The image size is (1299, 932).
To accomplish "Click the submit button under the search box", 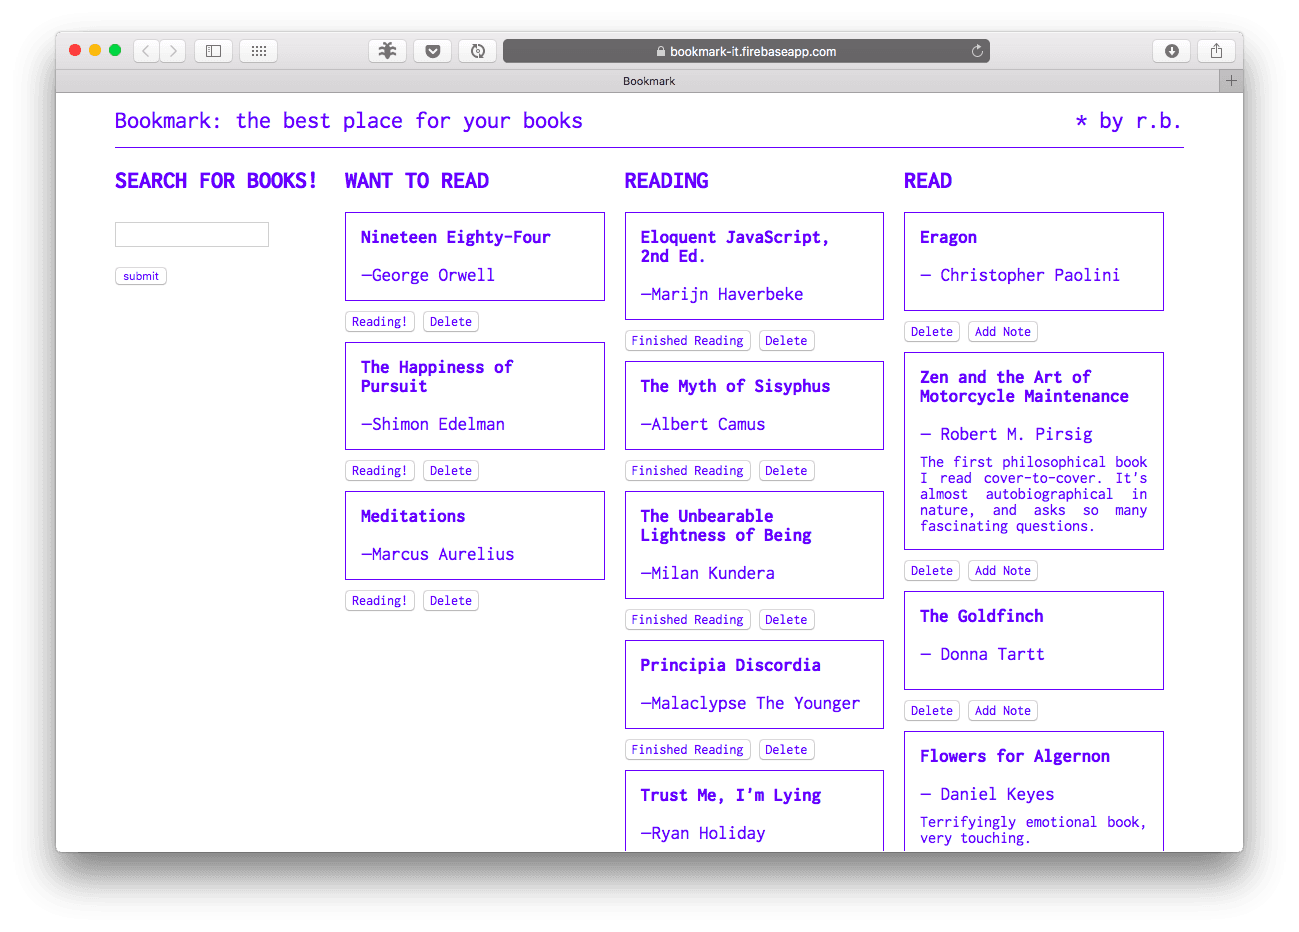I will [141, 276].
